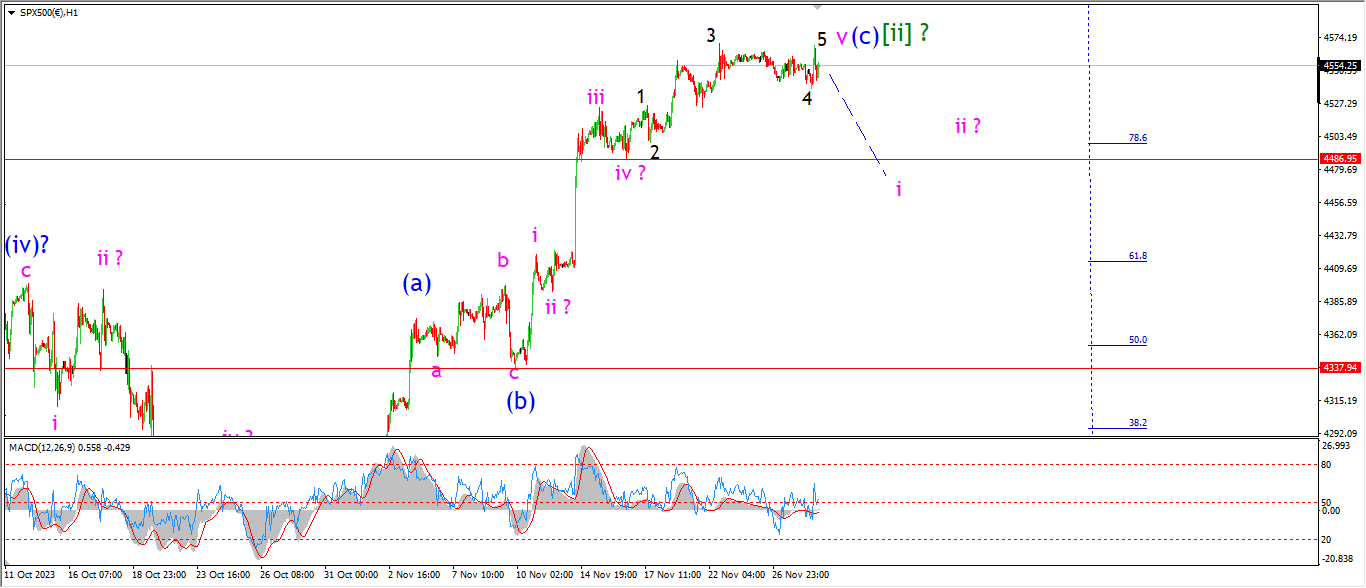Select the 61.8 Fibonacci level label

point(1137,256)
